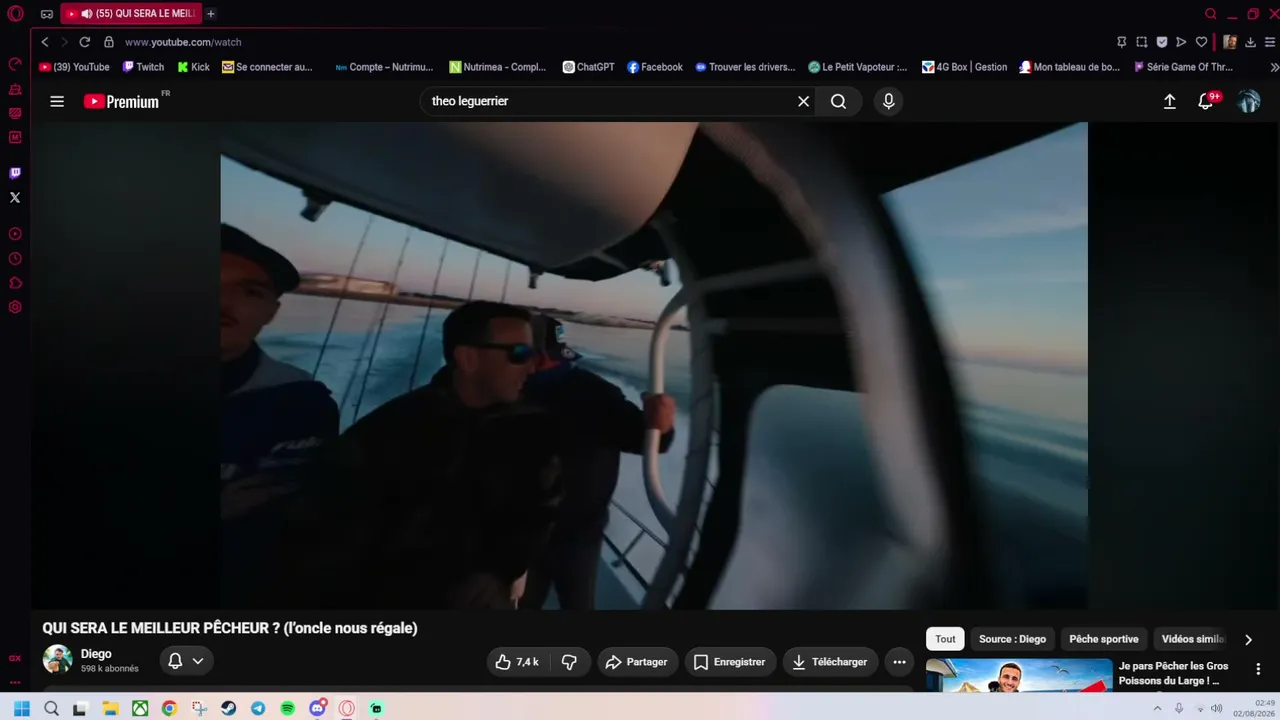Select the Source : Diego chip

tap(1012, 639)
